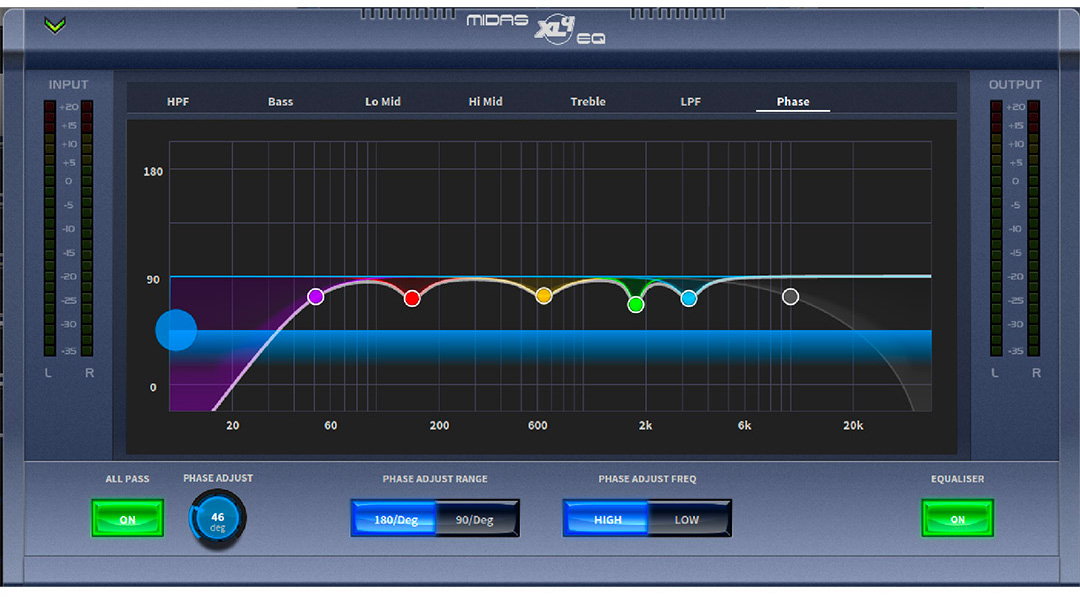The image size is (1080, 597).
Task: Click the Midas XL4 EQ logo
Action: point(535,28)
